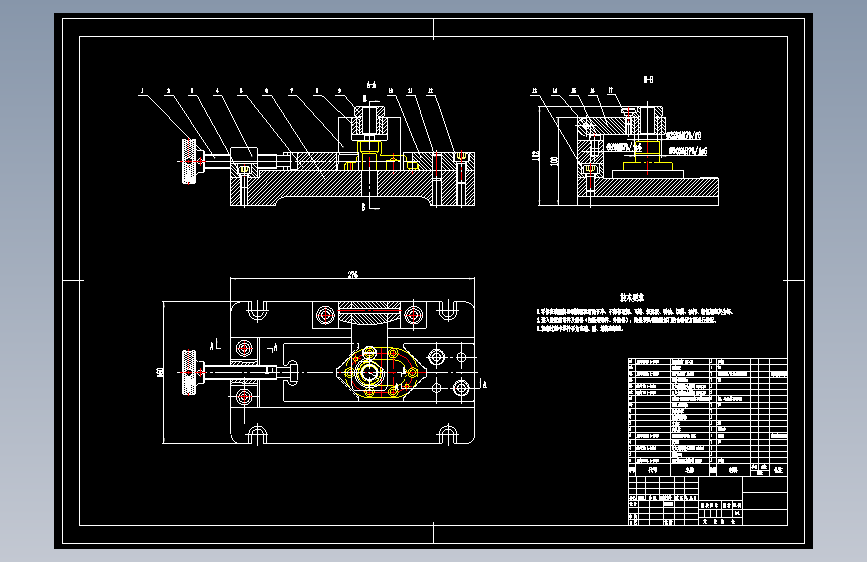
Task: Select the technical requirements heading
Action: point(632,298)
